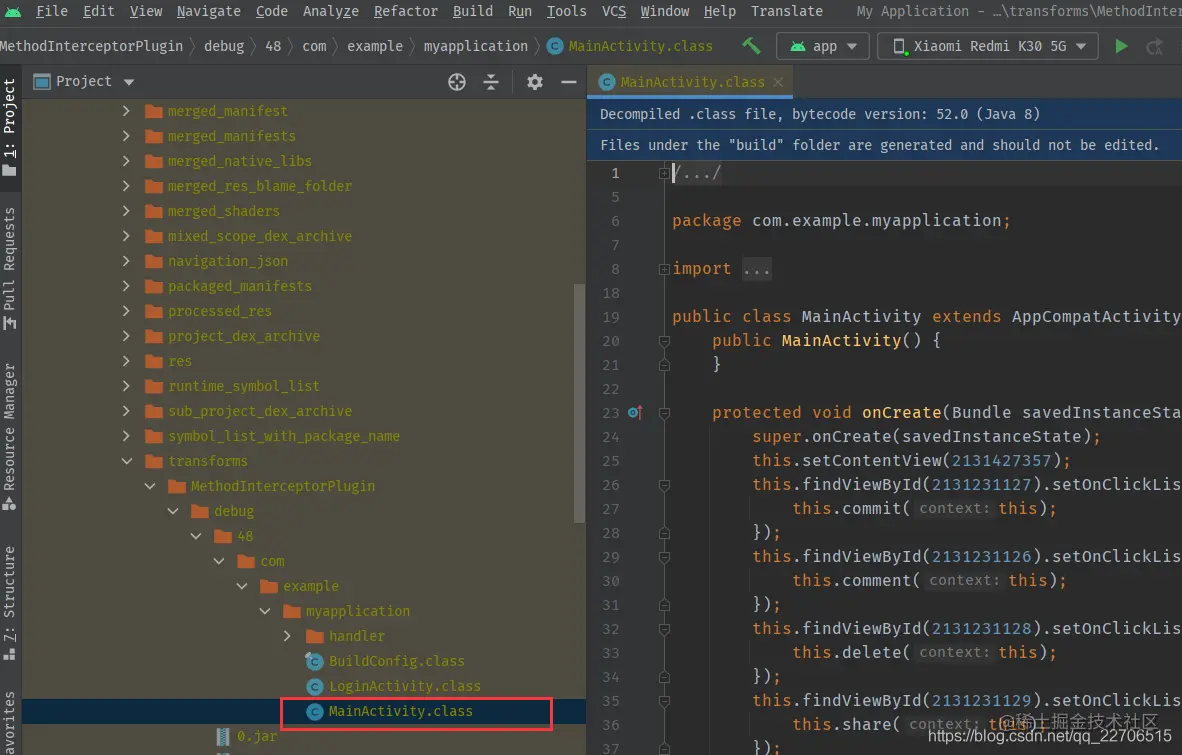Click the locate-in-project crosshair icon
The height and width of the screenshot is (755, 1182).
point(457,82)
